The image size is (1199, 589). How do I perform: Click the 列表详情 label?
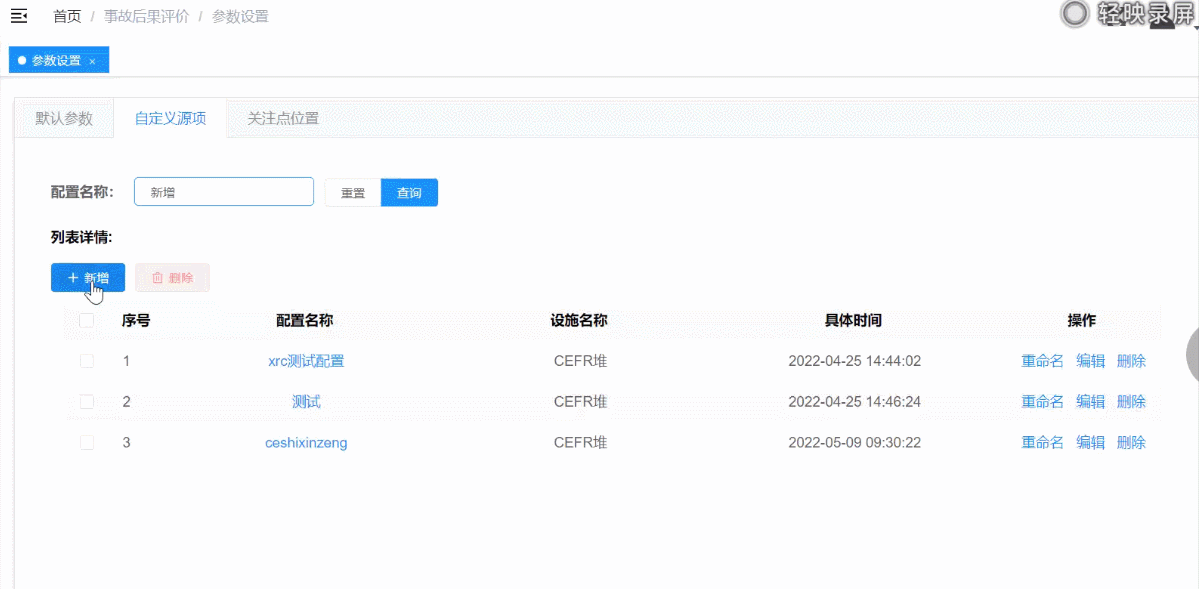tap(82, 238)
